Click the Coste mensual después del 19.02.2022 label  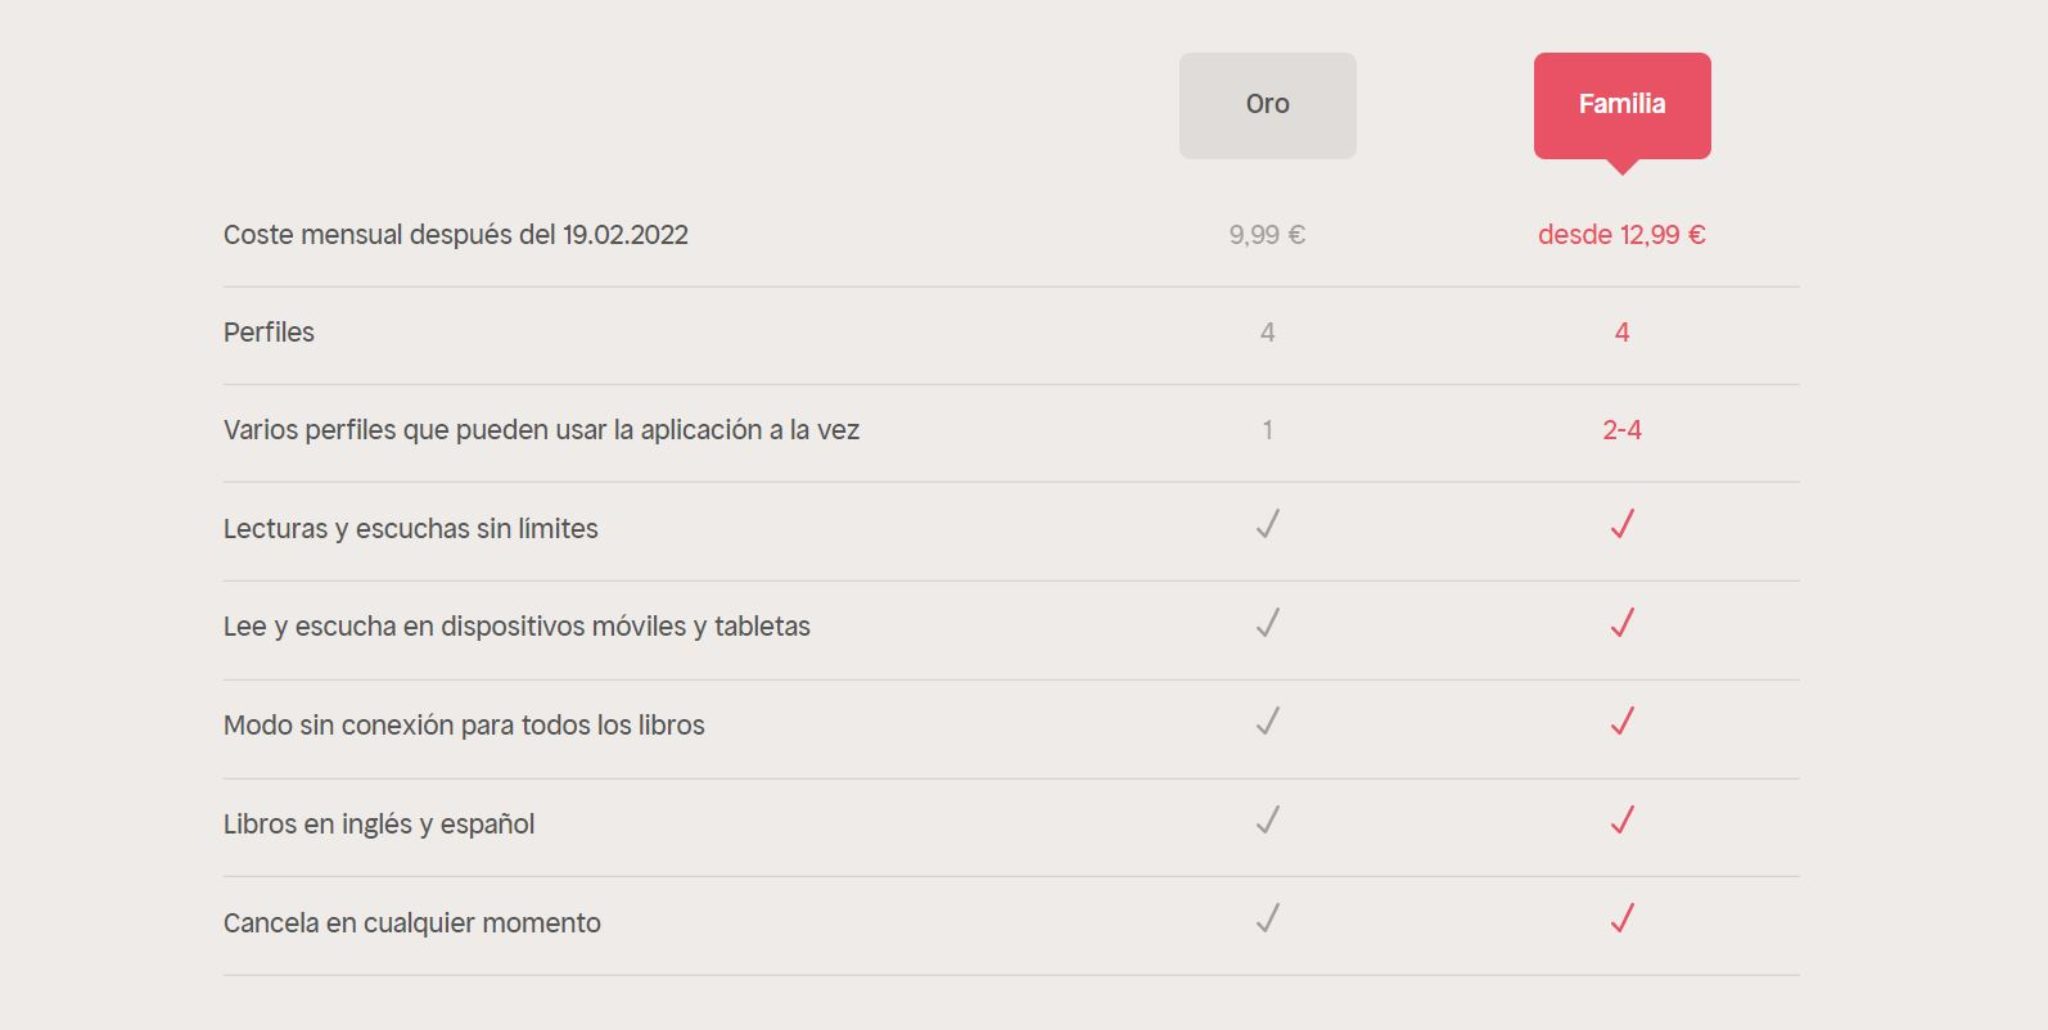pos(456,235)
